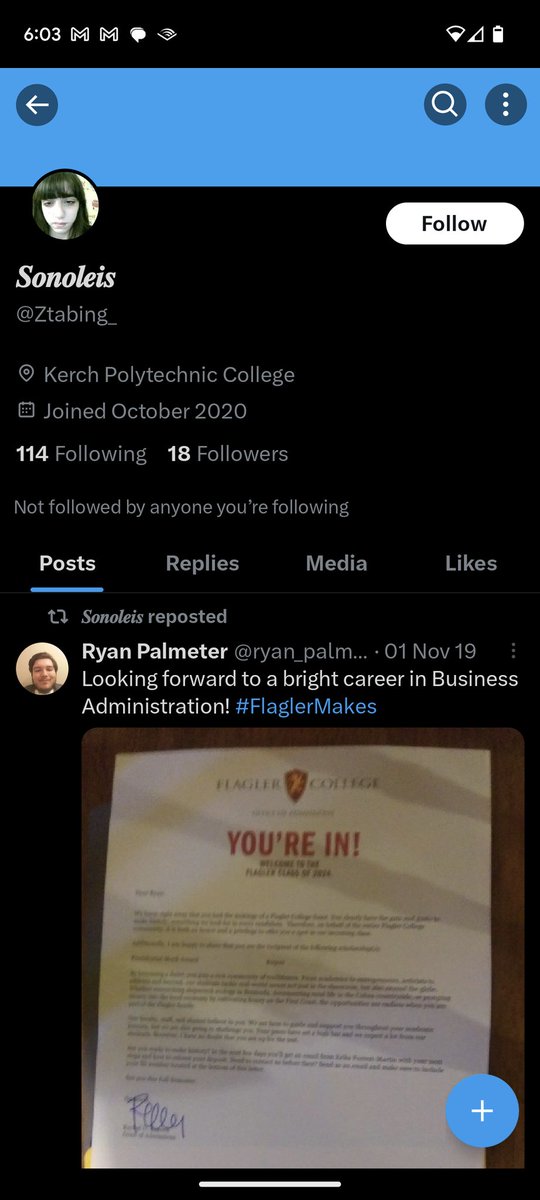Open Ryan Palmeter's profile picture

tap(42, 668)
